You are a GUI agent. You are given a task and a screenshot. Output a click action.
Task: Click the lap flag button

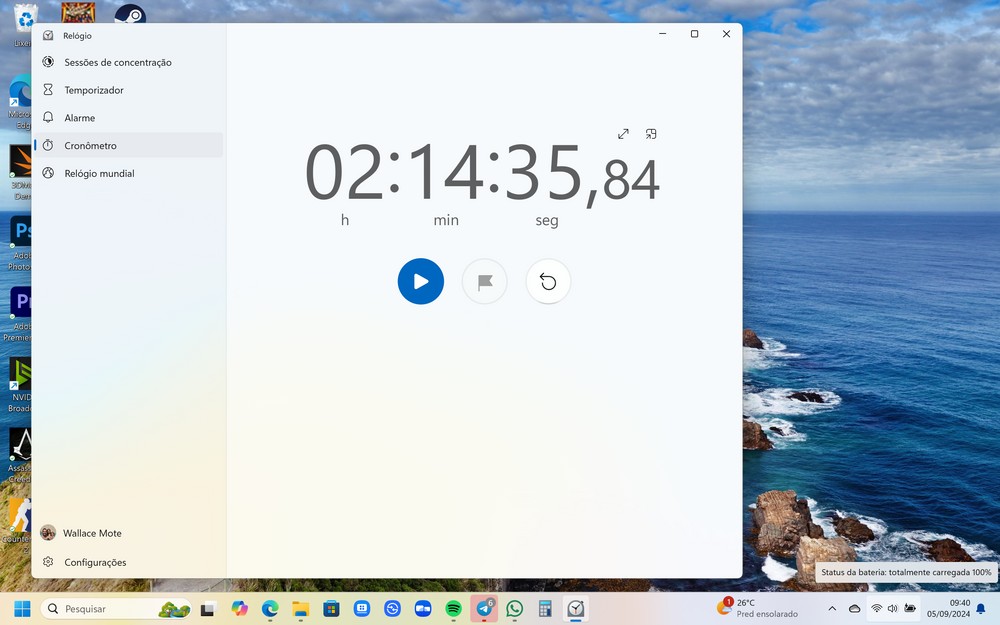tap(485, 281)
